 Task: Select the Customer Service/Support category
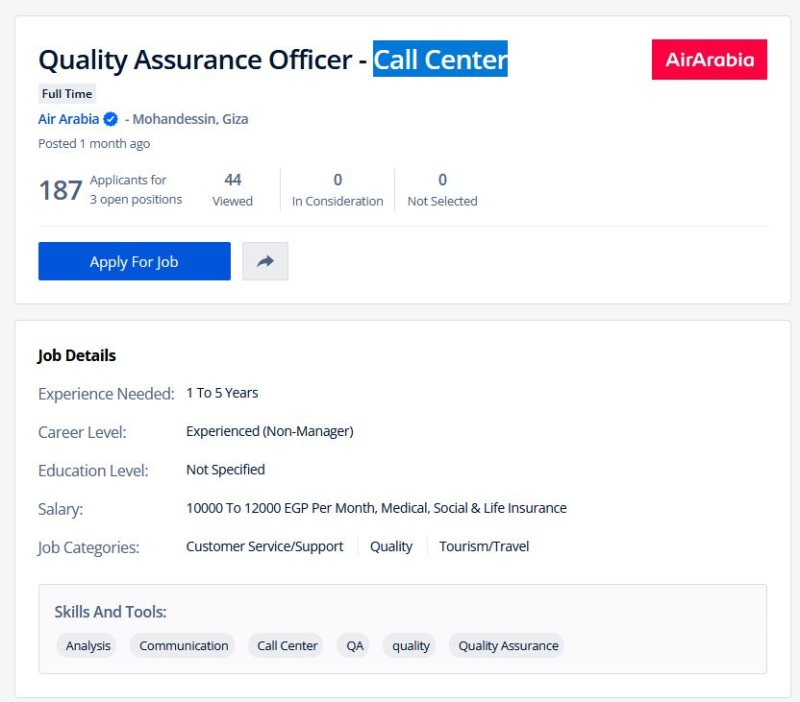pos(264,546)
